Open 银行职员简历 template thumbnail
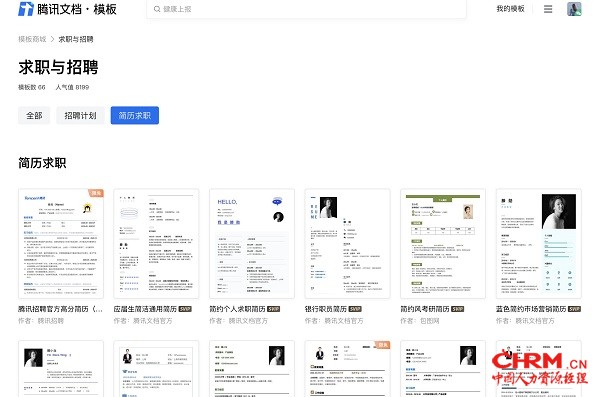Image resolution: width=600 pixels, height=397 pixels. 347,243
